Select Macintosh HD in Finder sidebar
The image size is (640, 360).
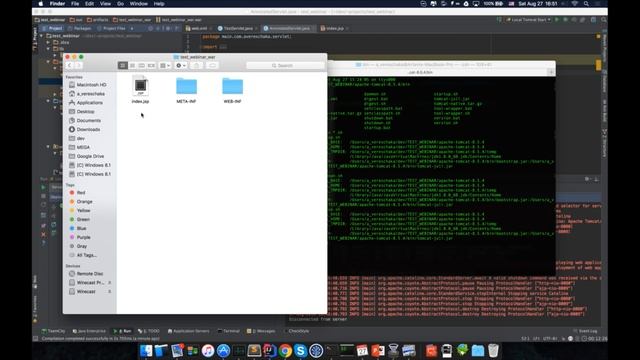pyautogui.click(x=89, y=84)
